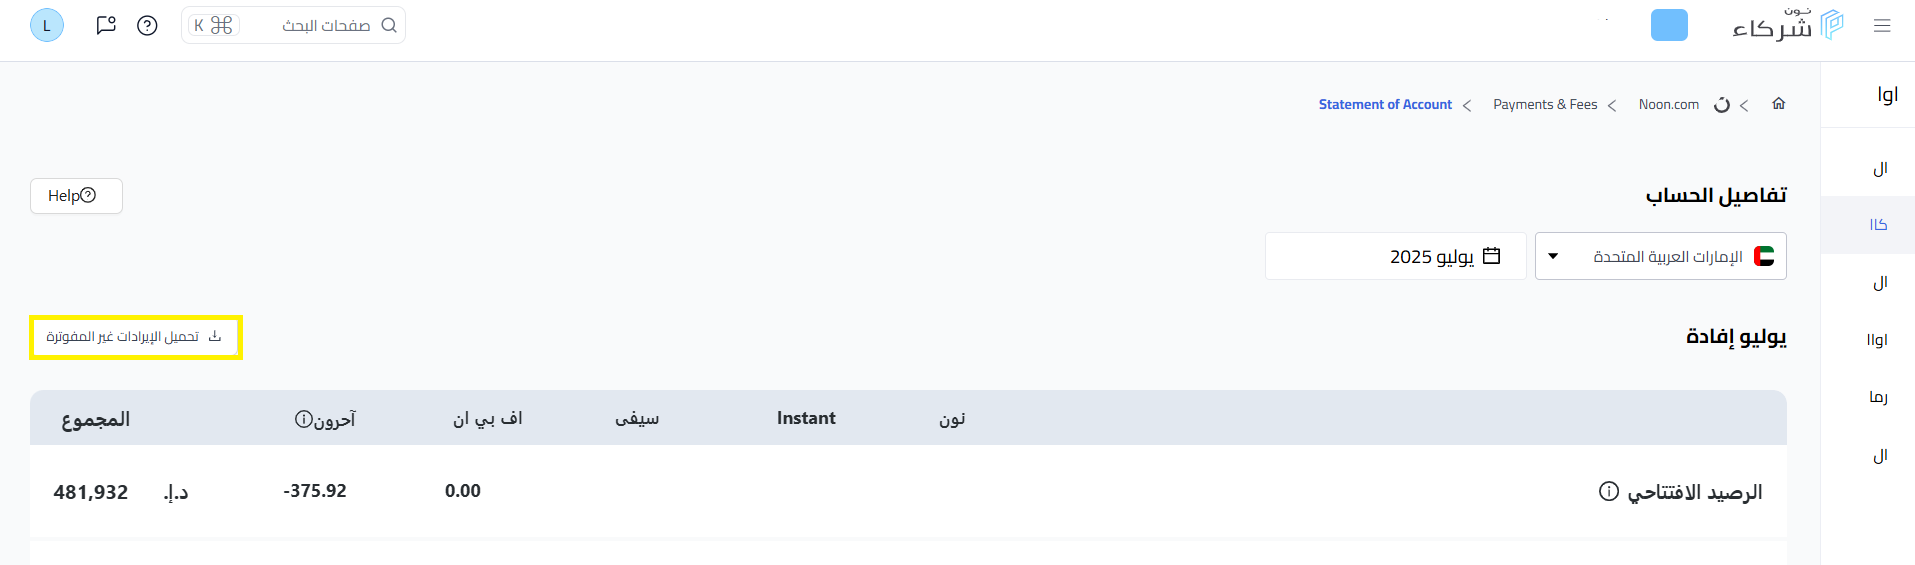Show info icon beside آخرون column

[304, 419]
